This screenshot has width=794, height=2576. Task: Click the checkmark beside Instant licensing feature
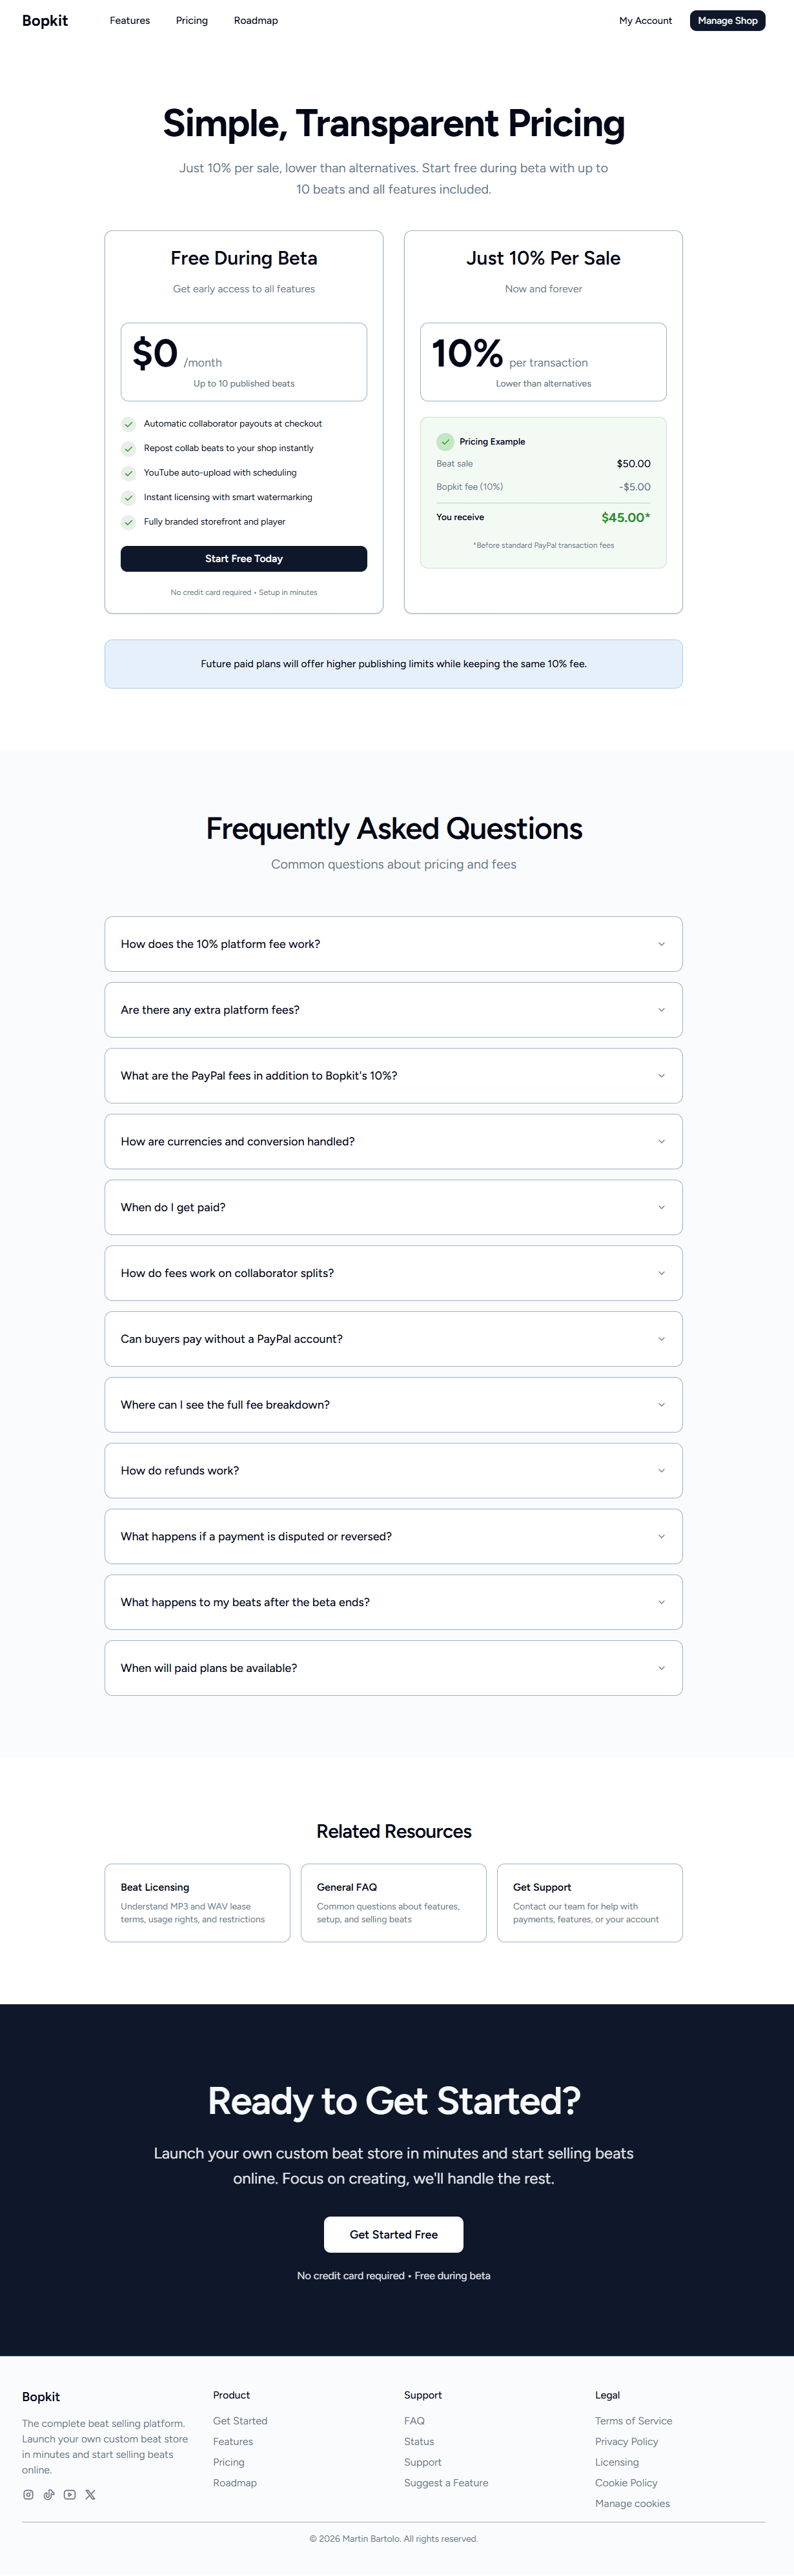click(x=129, y=497)
